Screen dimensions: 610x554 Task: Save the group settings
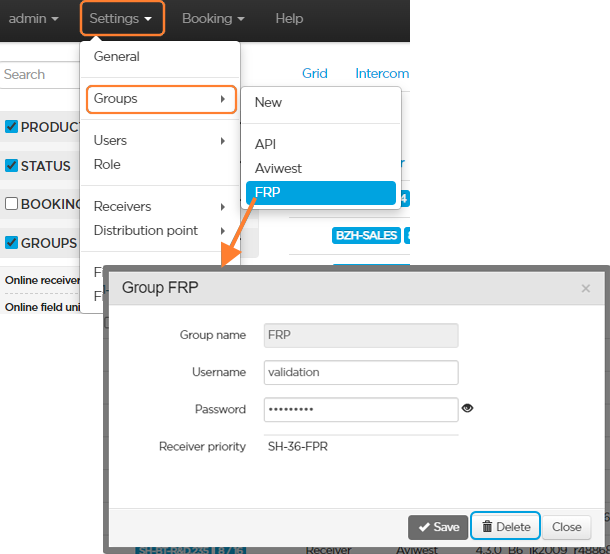[438, 526]
